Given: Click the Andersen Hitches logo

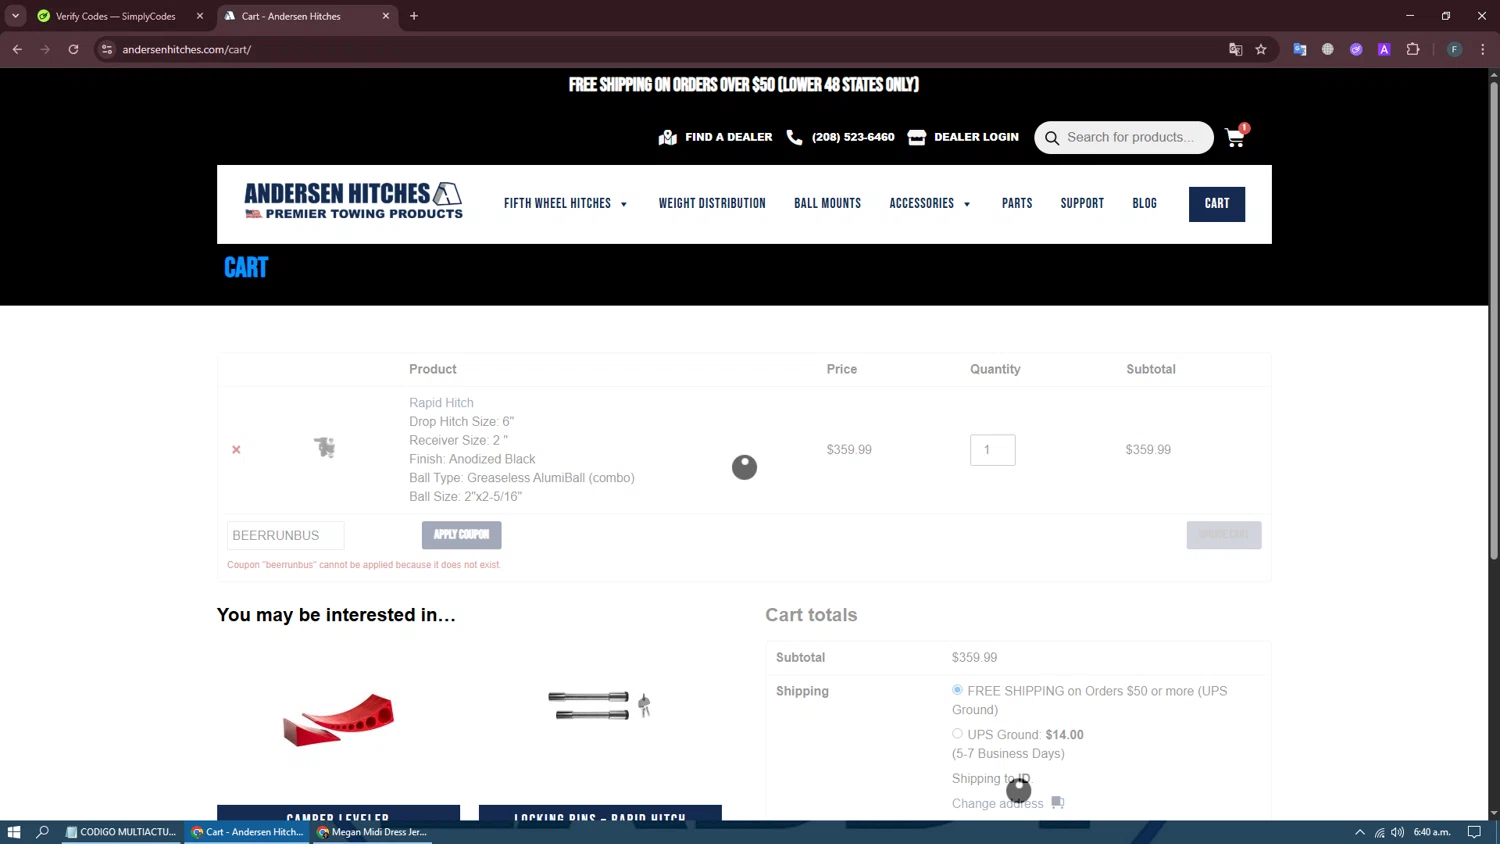Looking at the screenshot, I should [x=354, y=200].
